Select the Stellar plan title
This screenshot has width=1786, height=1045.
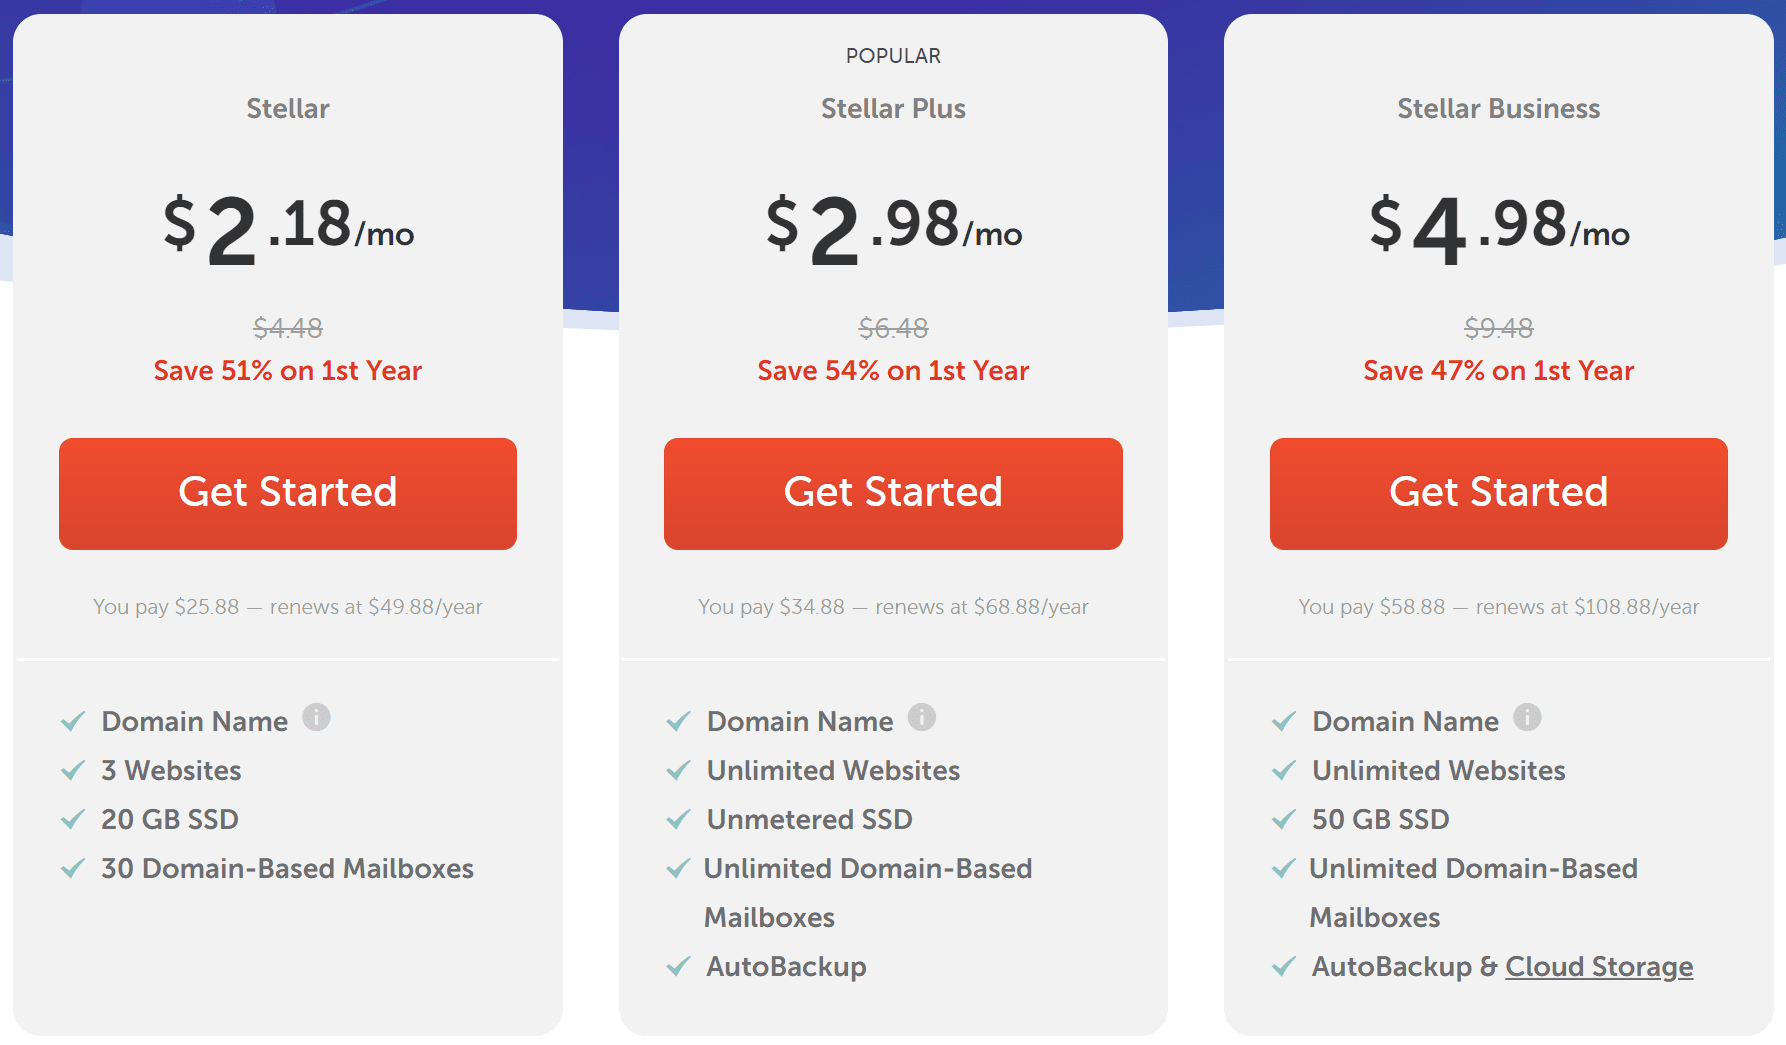[287, 109]
